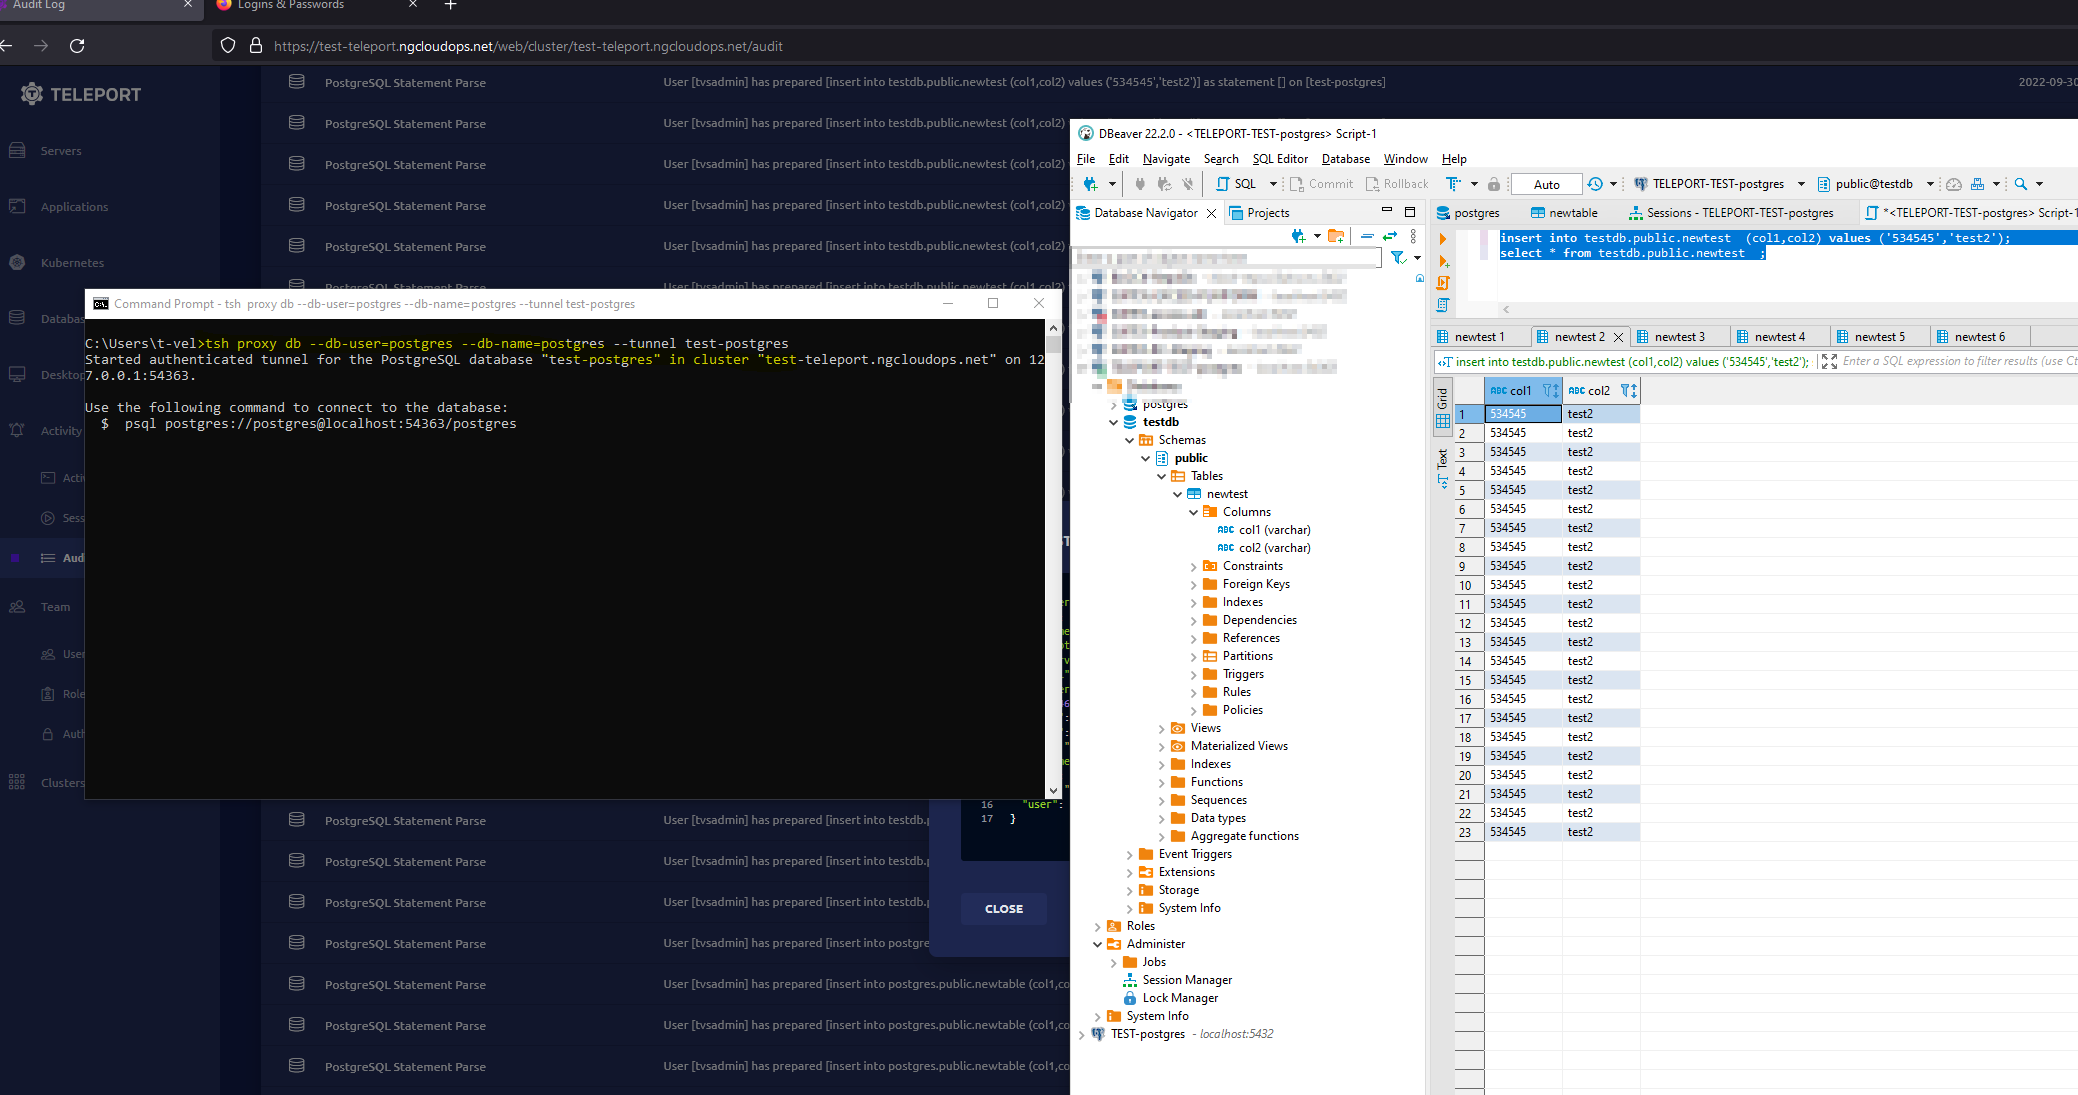The image size is (2078, 1095).
Task: Select the newtest 5 result tab
Action: tap(1880, 337)
